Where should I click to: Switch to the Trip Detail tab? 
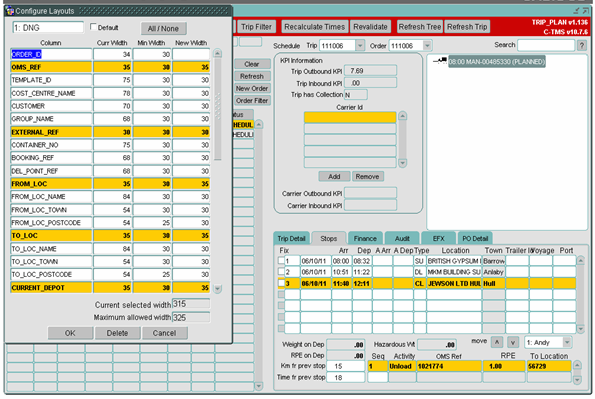(291, 238)
